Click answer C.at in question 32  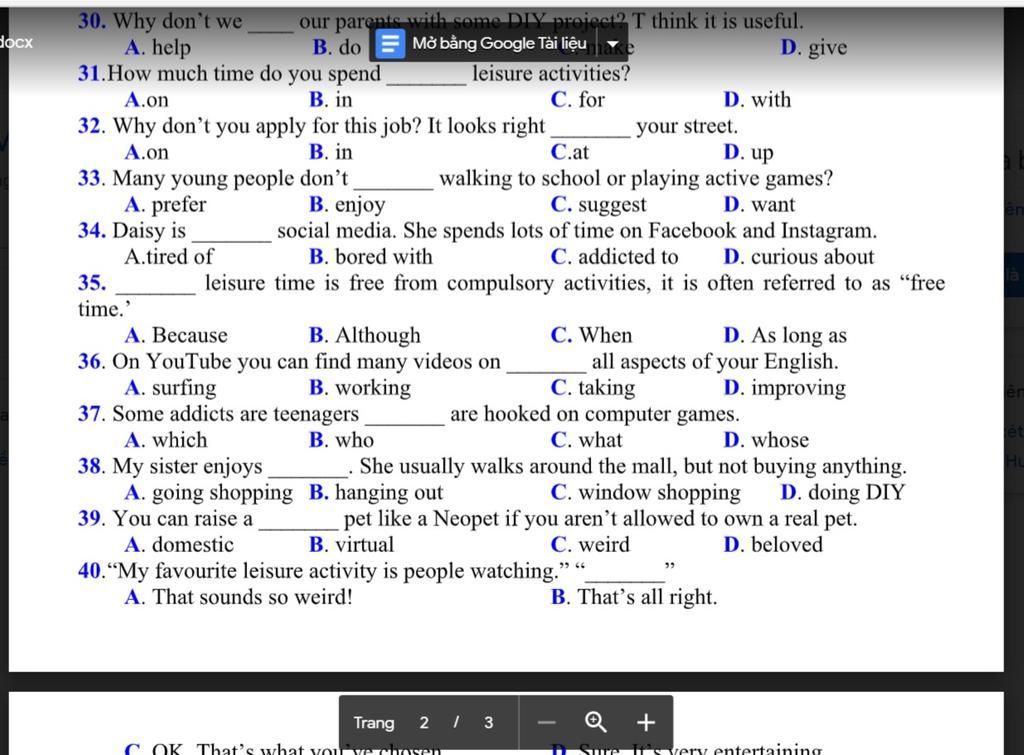(x=569, y=152)
